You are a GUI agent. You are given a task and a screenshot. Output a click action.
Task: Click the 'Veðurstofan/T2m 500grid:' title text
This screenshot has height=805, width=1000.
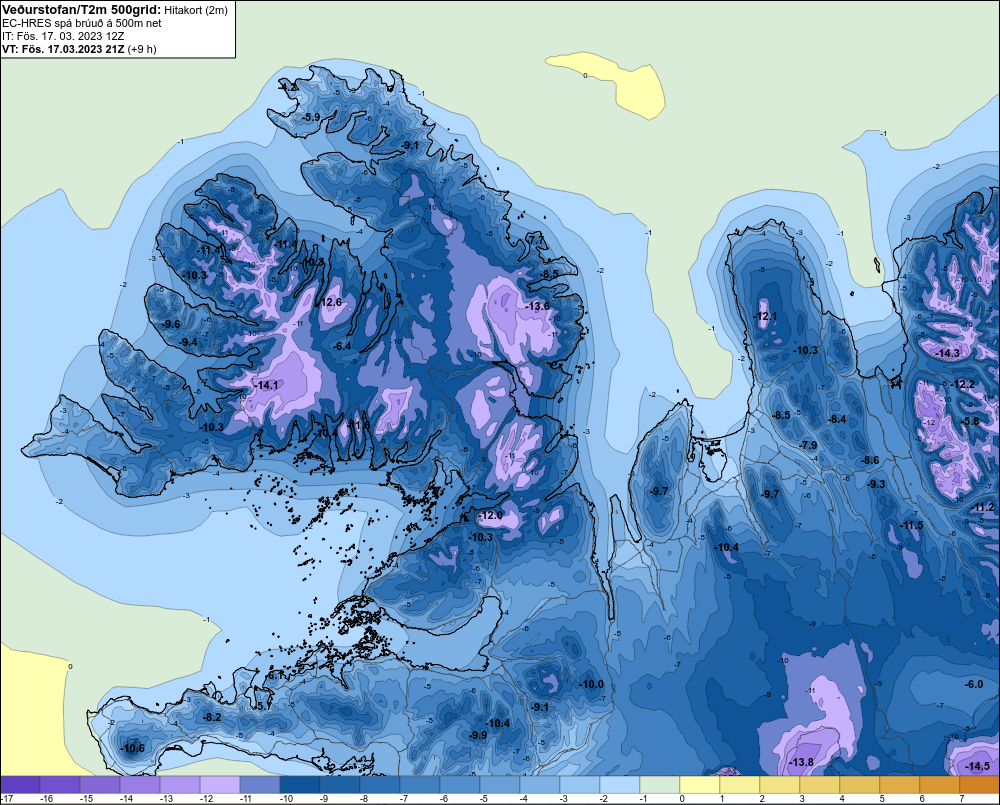(82, 10)
